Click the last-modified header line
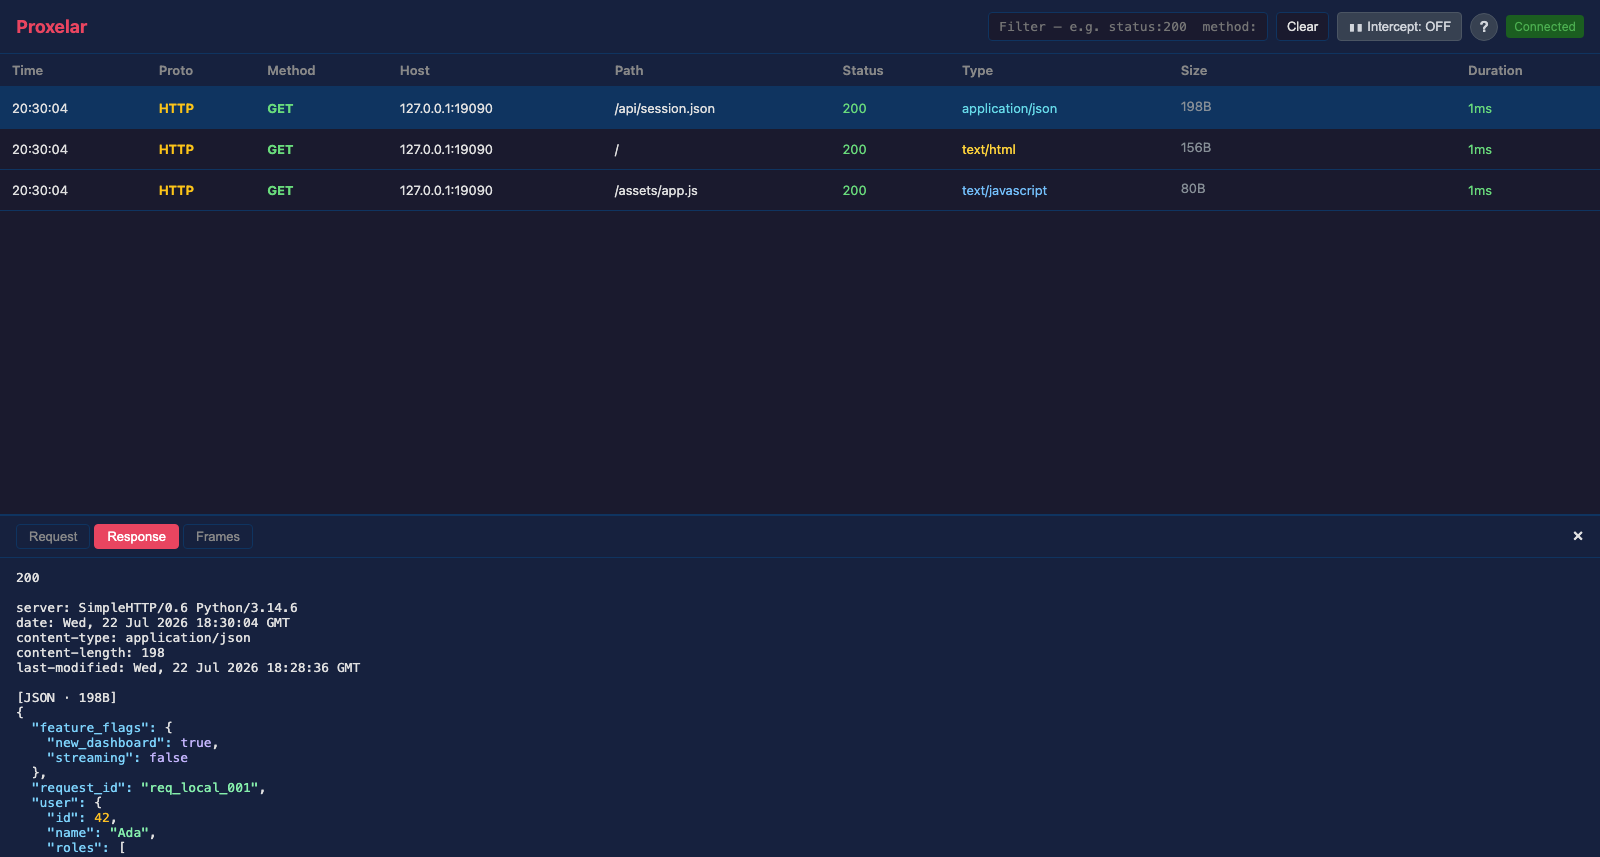Screen dimensions: 1600x857 [x=188, y=668]
